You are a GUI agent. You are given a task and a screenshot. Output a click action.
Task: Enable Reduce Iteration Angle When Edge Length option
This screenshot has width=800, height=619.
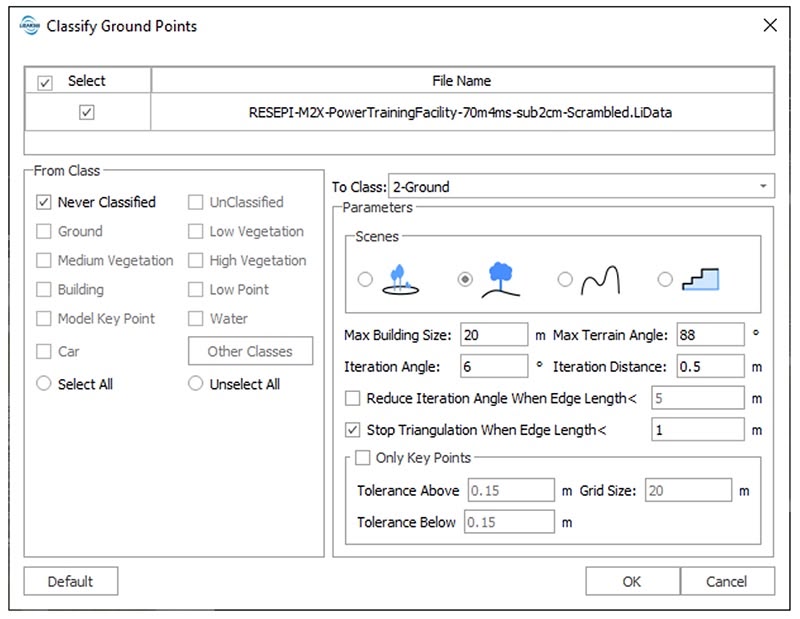coord(353,398)
